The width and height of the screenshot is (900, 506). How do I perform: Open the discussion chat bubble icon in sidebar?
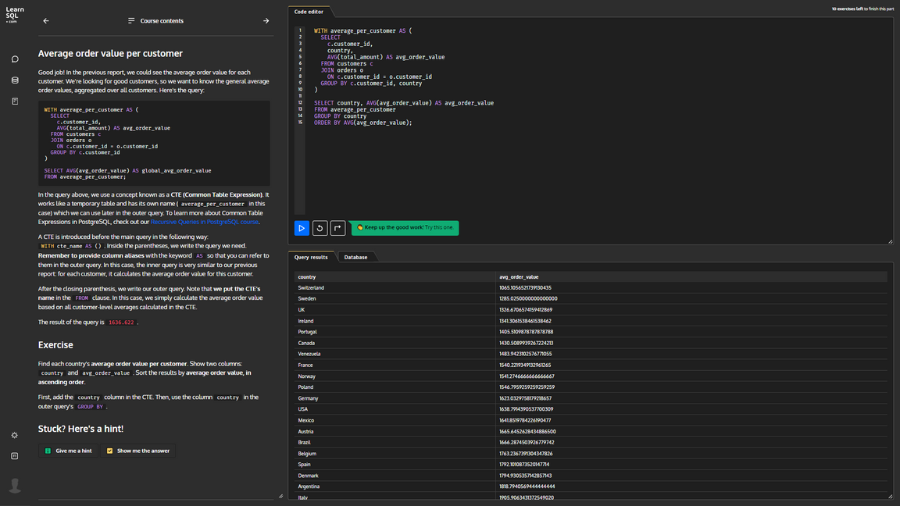click(15, 59)
